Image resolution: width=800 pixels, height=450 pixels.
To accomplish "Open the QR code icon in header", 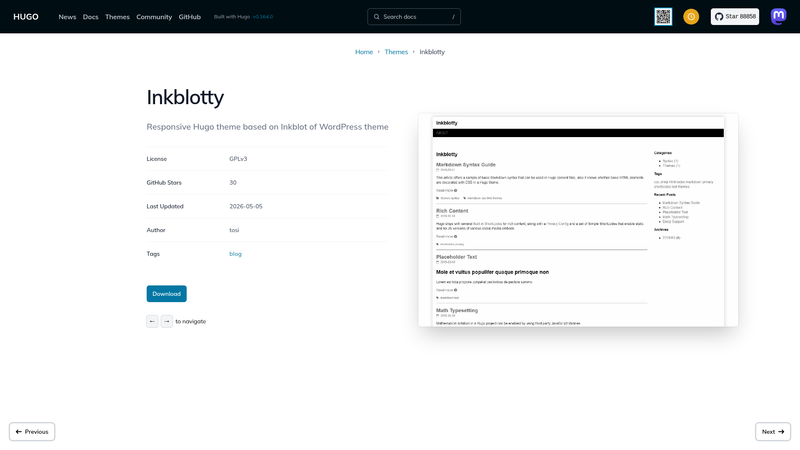I will [x=663, y=17].
